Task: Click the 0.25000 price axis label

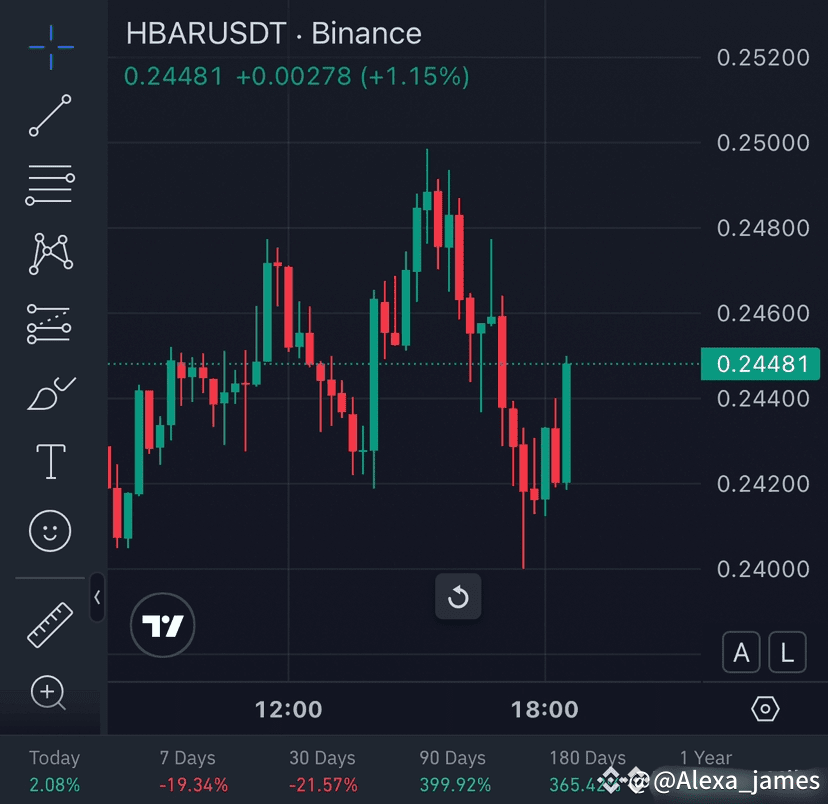Action: click(x=763, y=143)
